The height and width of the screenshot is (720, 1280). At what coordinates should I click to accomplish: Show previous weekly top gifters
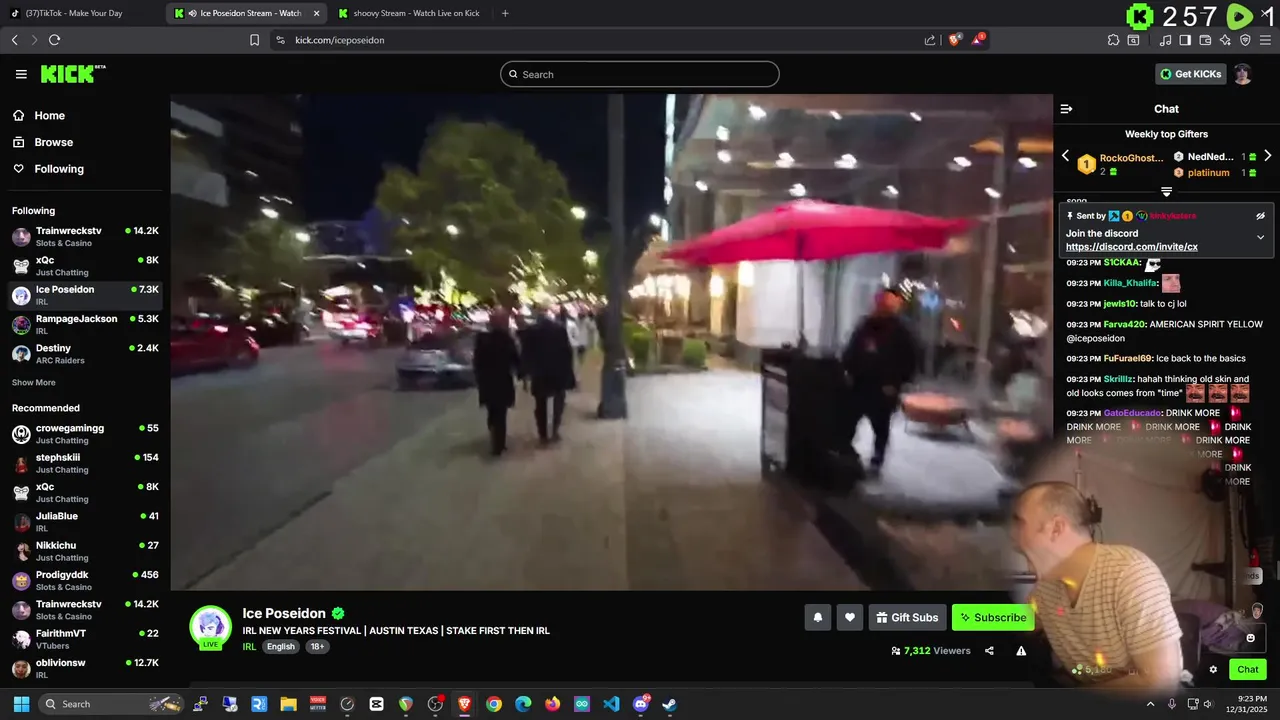1065,156
